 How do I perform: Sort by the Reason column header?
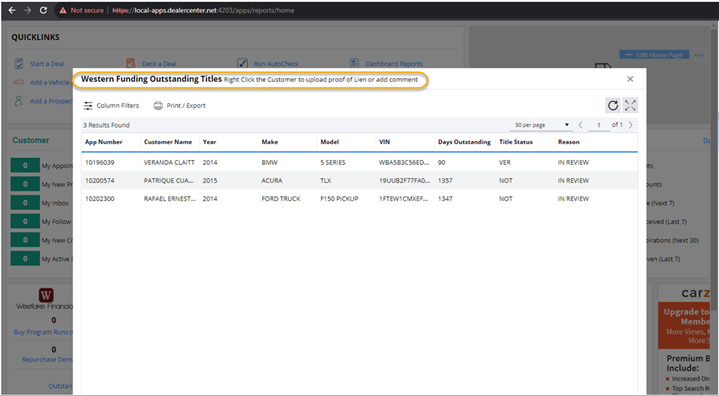click(569, 142)
